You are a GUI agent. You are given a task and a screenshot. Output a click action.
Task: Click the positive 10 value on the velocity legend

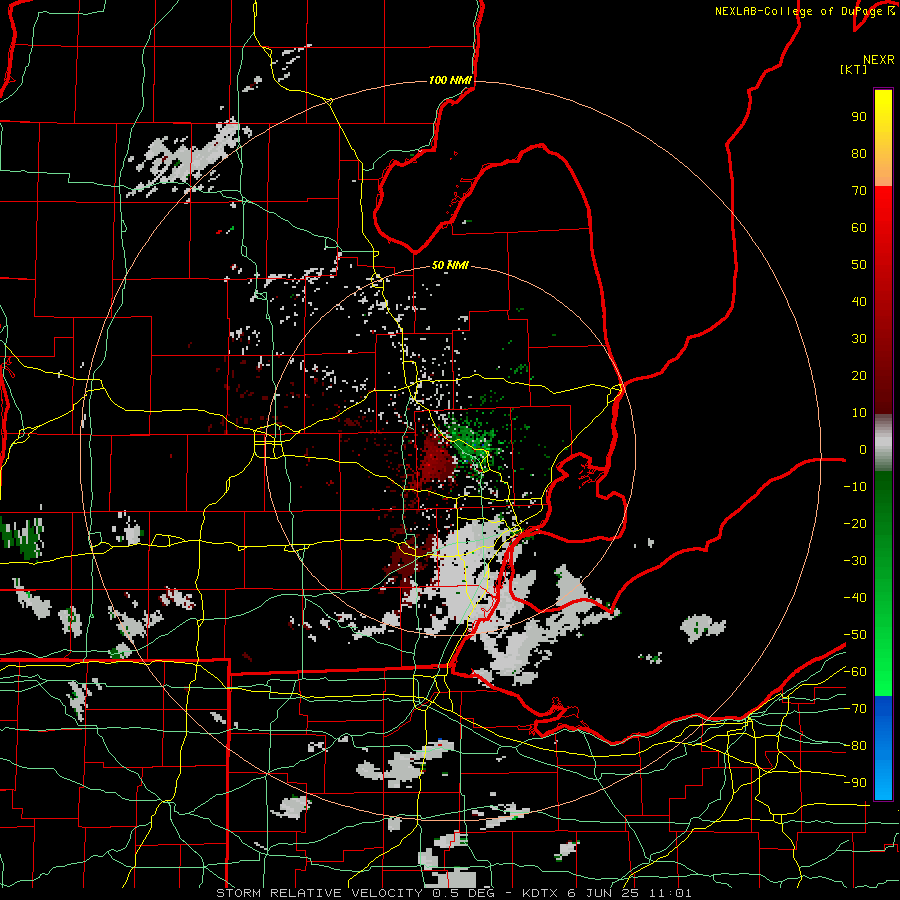coord(859,413)
